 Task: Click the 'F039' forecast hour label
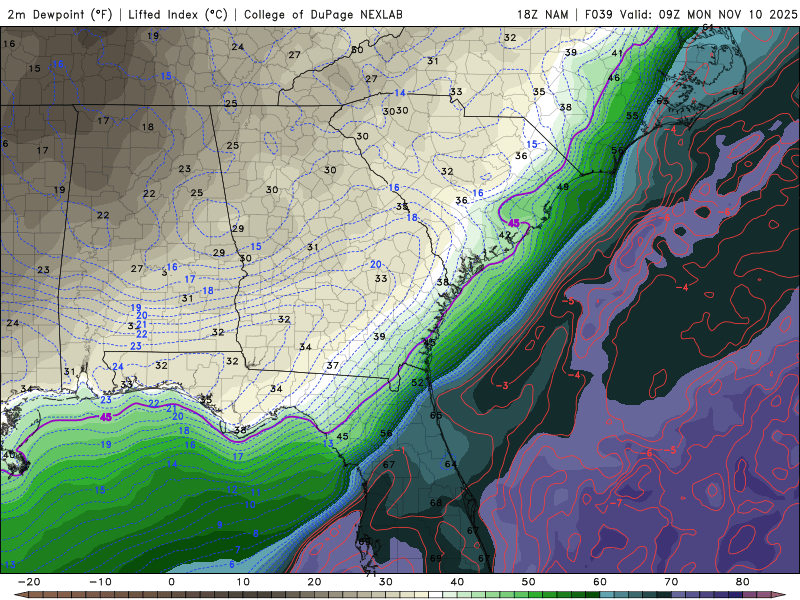(599, 14)
